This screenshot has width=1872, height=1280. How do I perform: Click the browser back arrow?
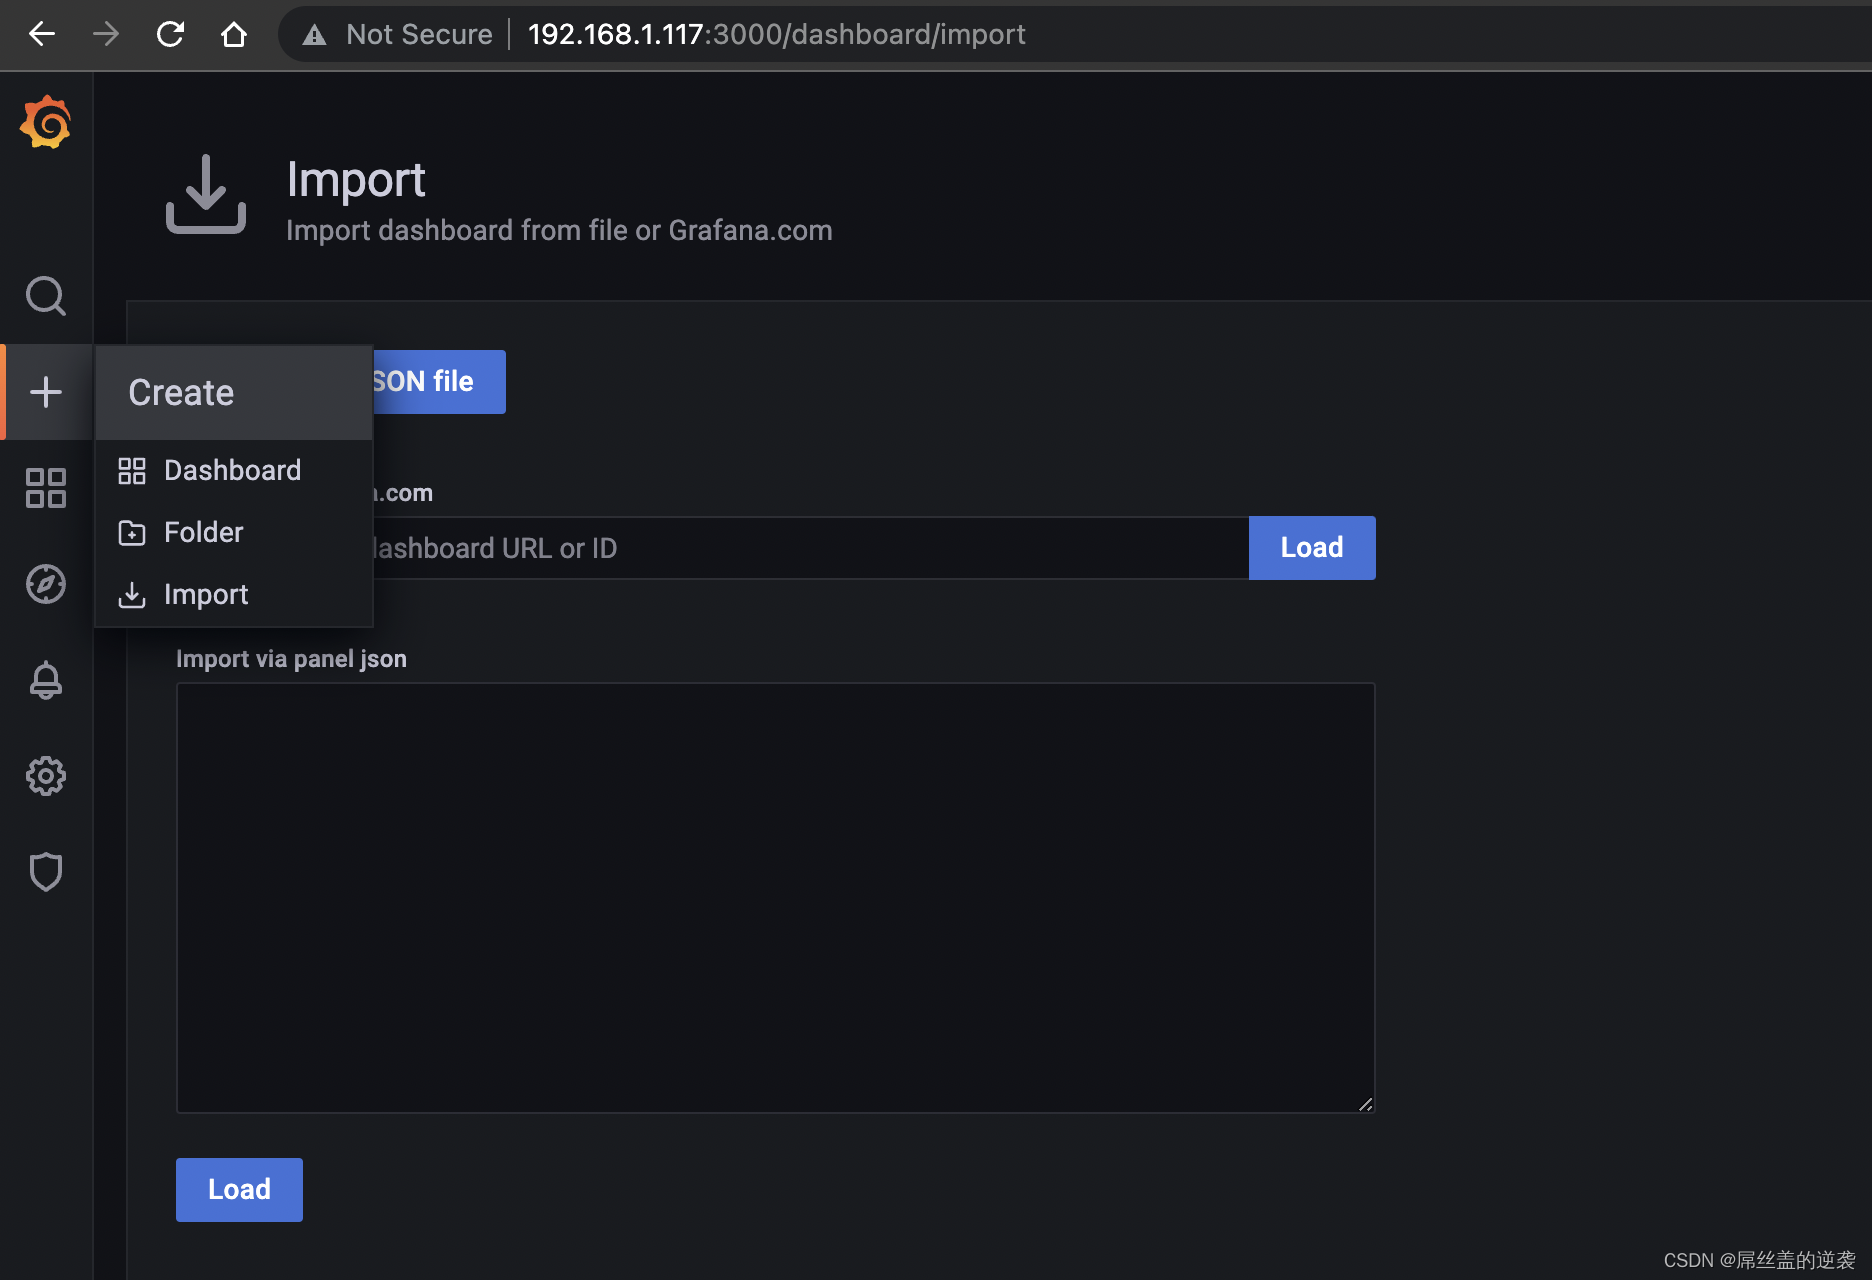tap(42, 34)
